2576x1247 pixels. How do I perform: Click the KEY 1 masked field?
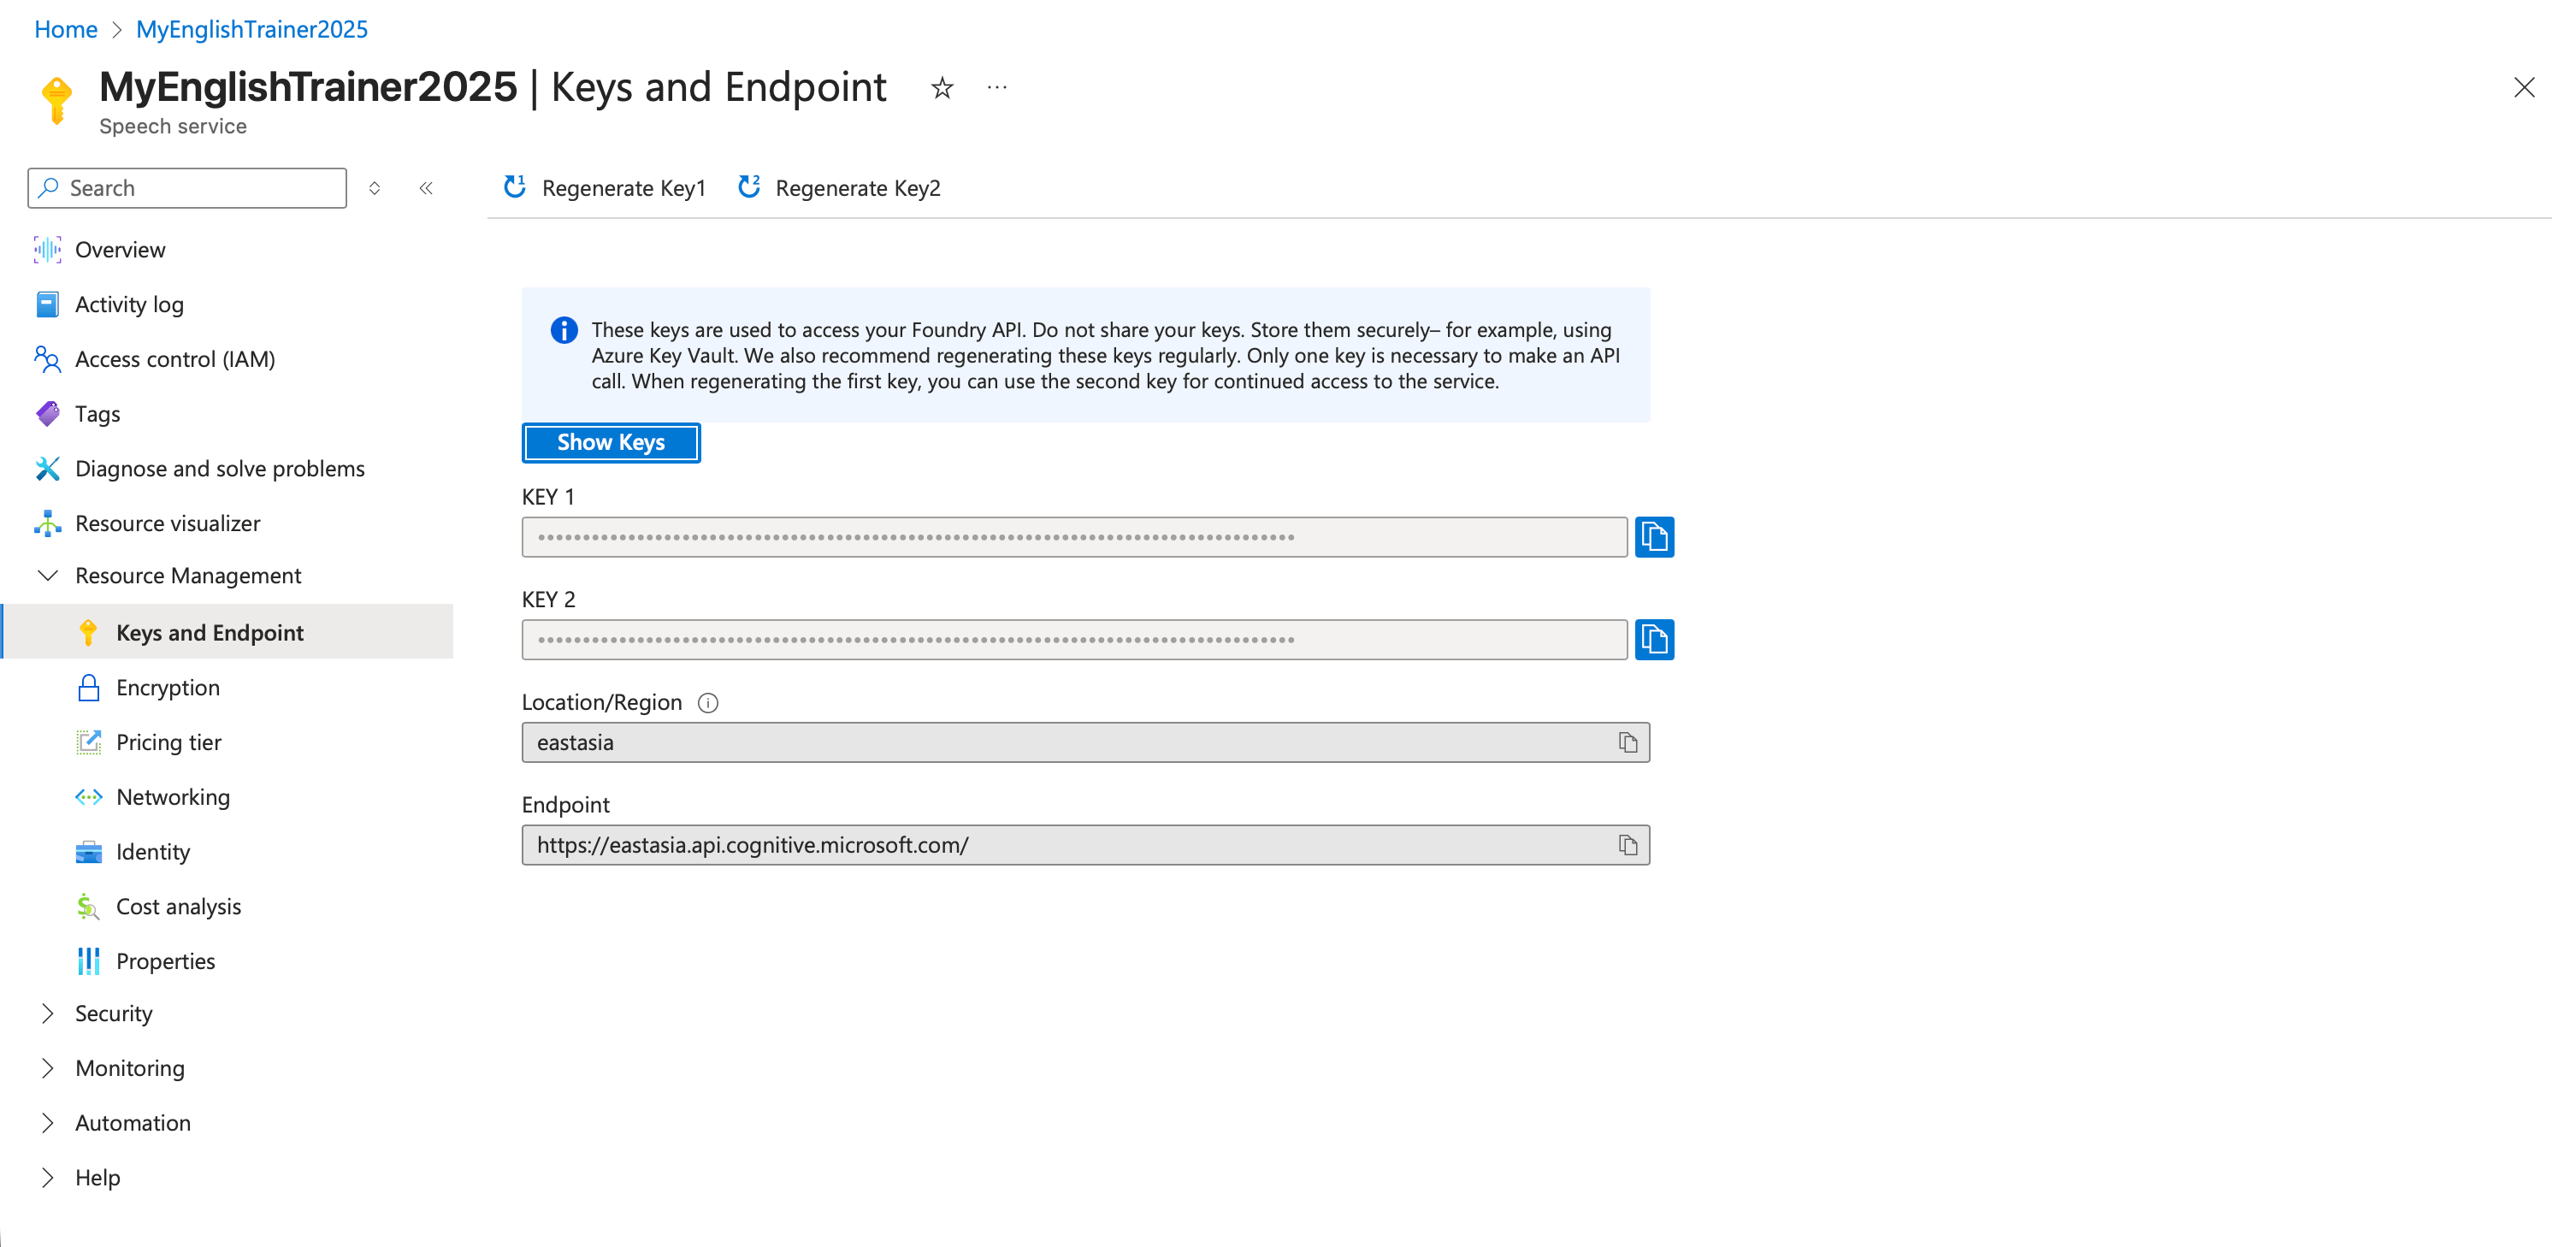click(x=1074, y=537)
